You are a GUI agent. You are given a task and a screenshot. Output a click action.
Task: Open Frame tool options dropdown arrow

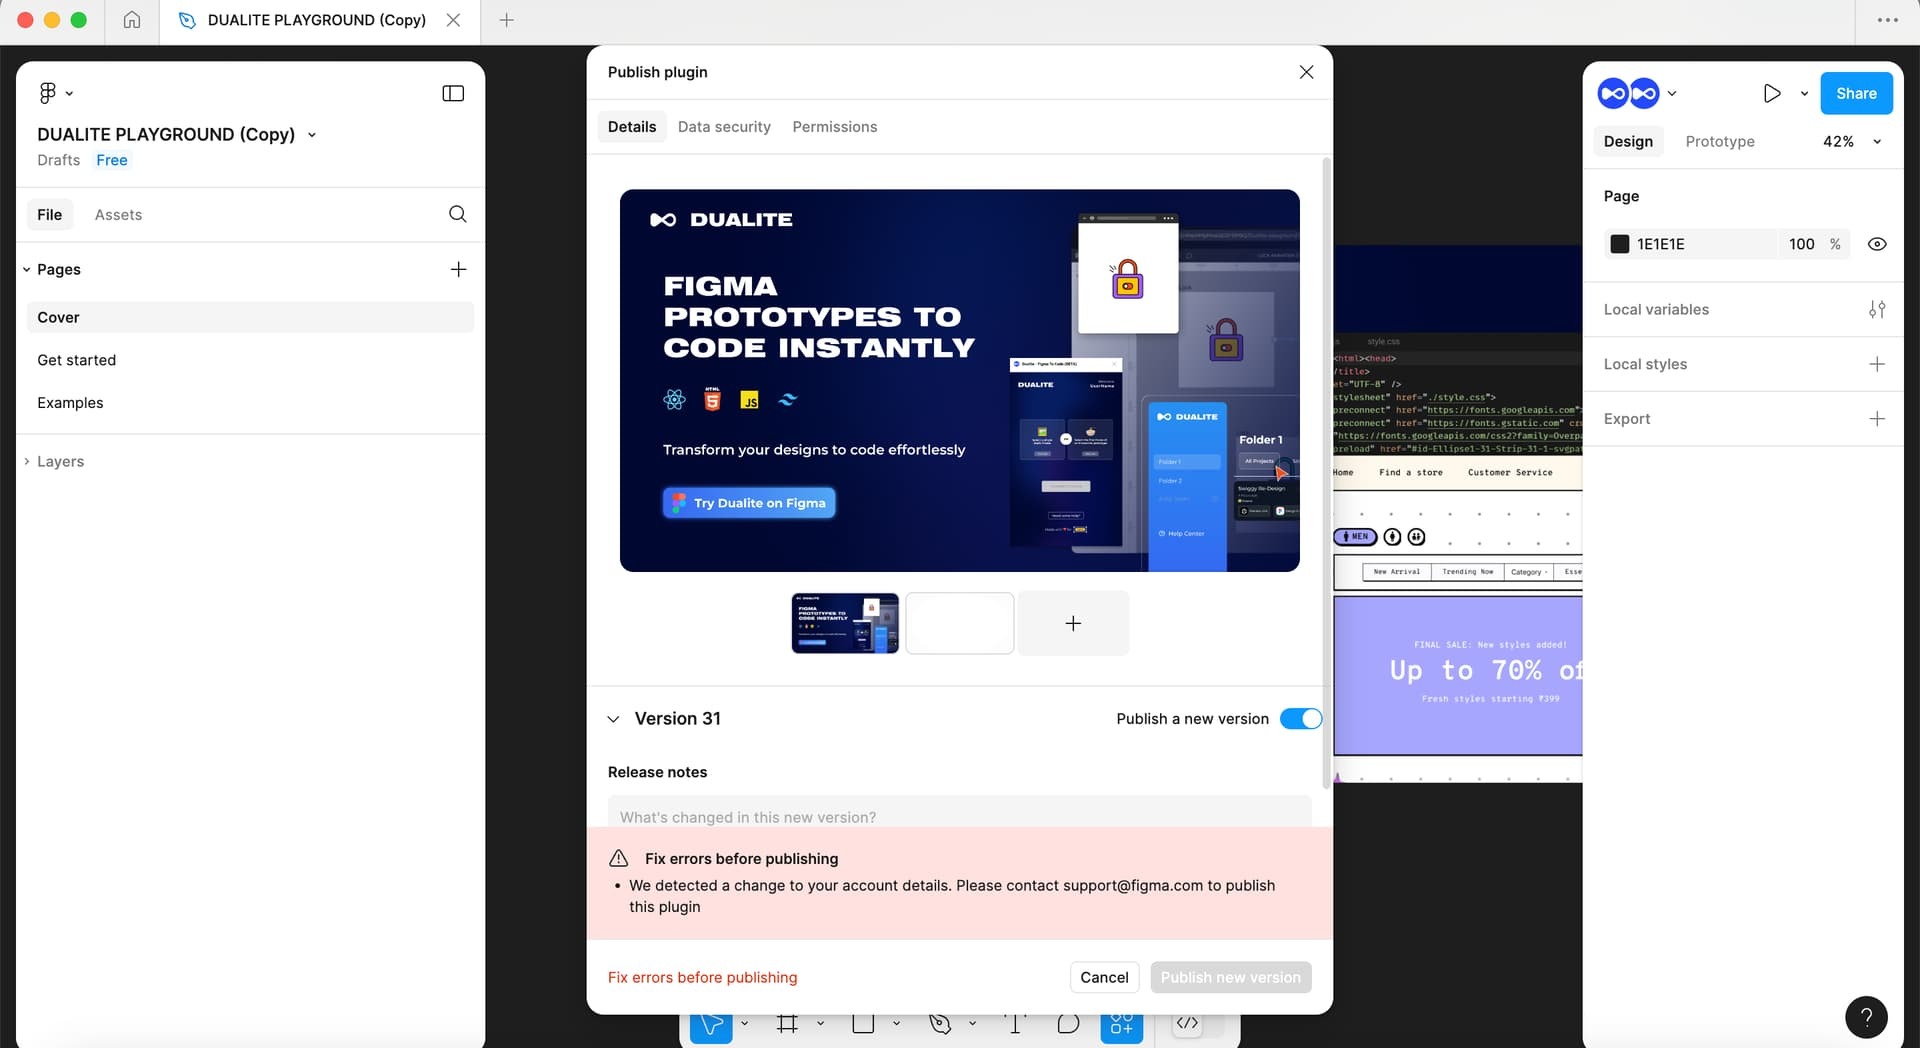click(820, 1024)
